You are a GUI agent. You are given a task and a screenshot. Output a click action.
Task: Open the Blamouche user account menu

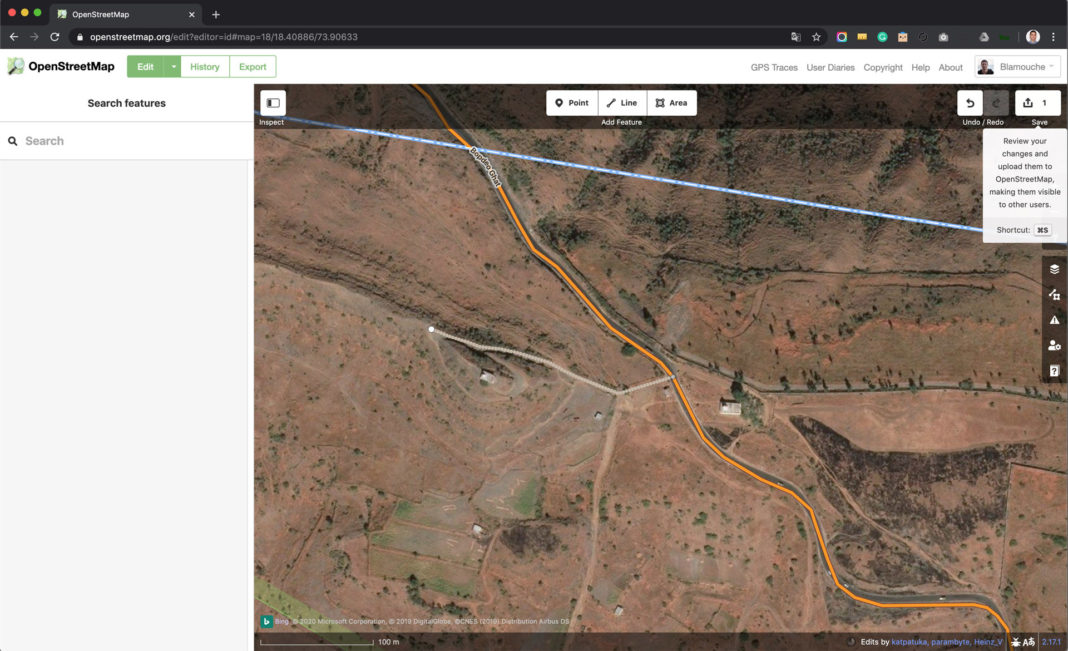1017,67
